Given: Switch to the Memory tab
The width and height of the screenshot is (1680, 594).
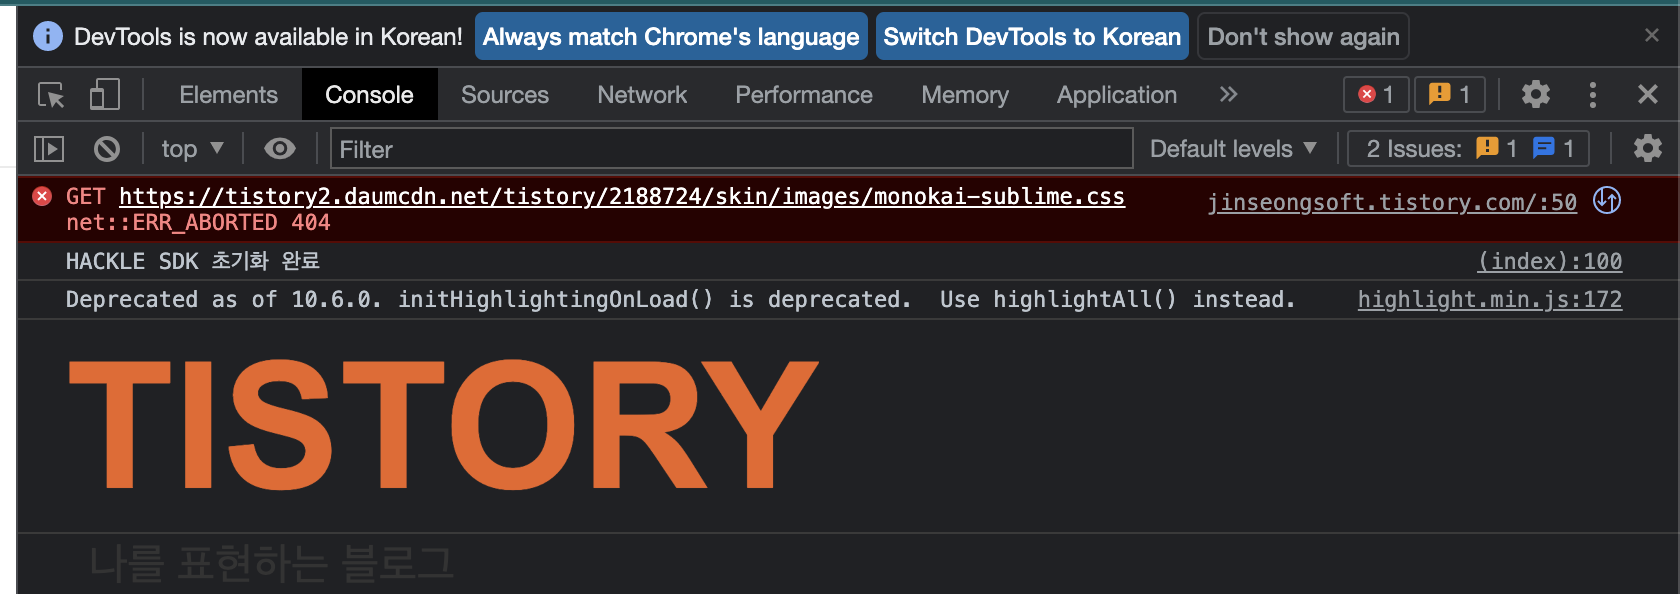Looking at the screenshot, I should pyautogui.click(x=965, y=95).
